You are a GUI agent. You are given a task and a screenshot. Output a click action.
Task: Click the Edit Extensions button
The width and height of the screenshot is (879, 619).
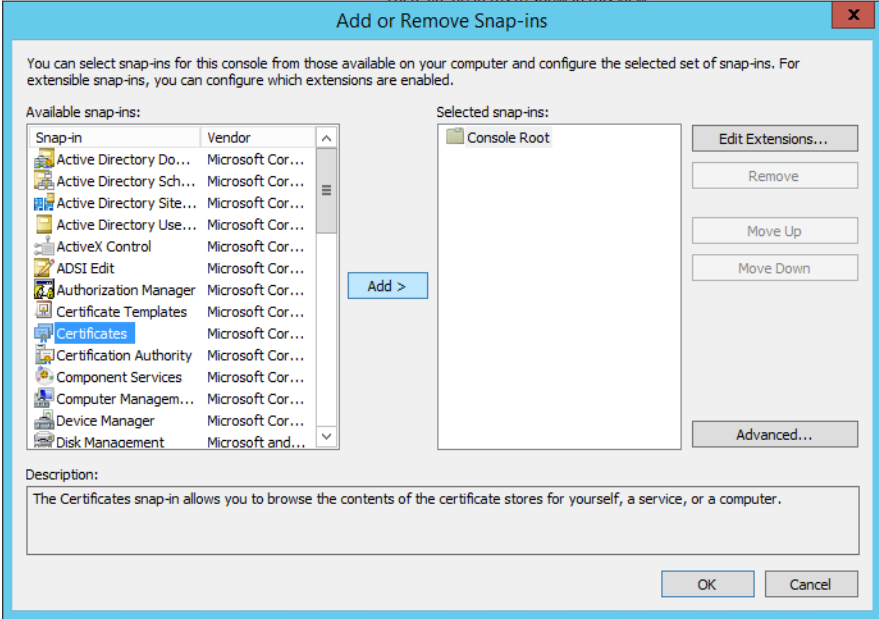point(774,138)
